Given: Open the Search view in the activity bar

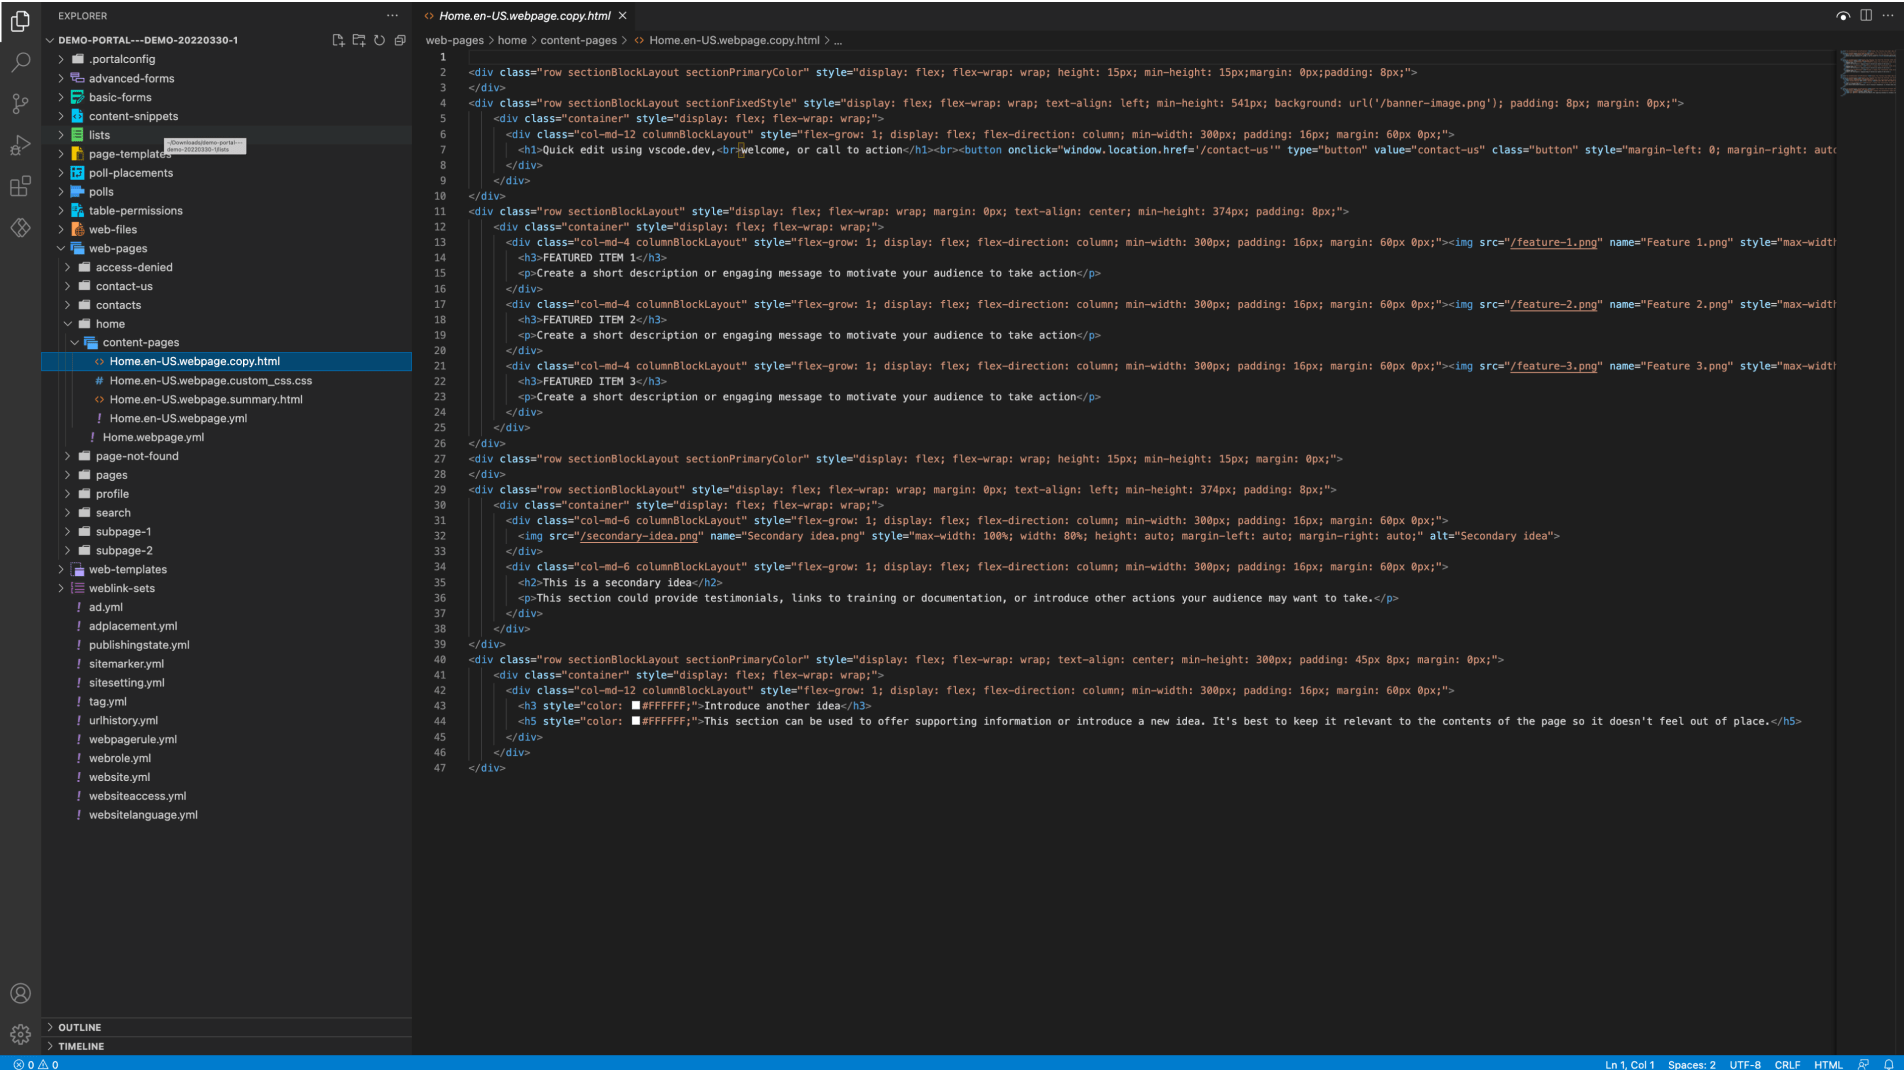Looking at the screenshot, I should point(20,61).
